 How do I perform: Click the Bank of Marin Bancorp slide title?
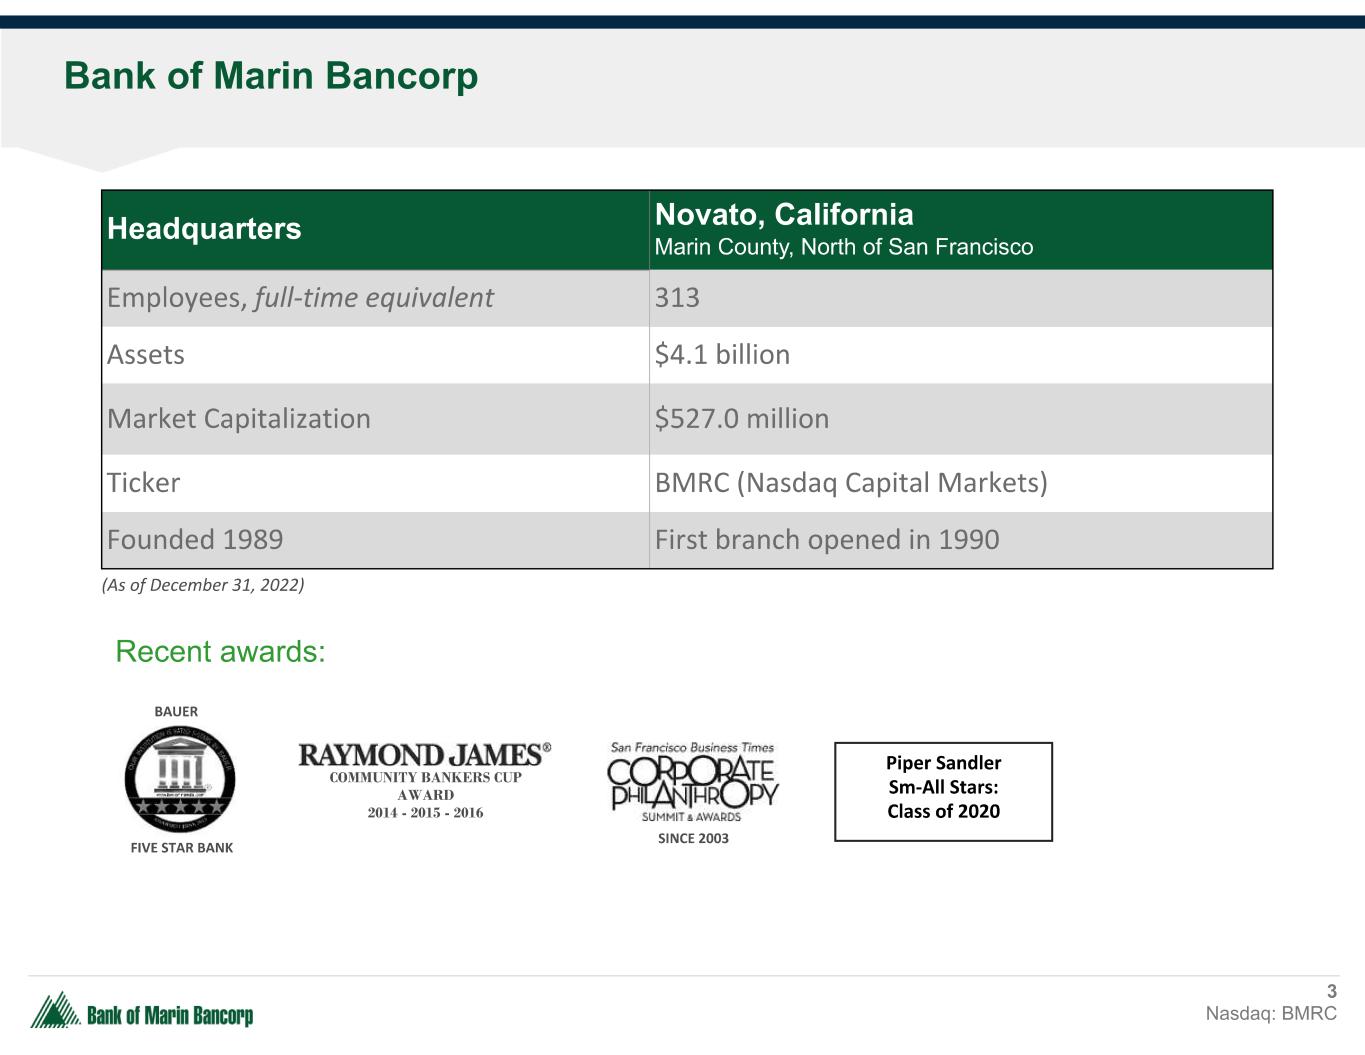coord(271,76)
